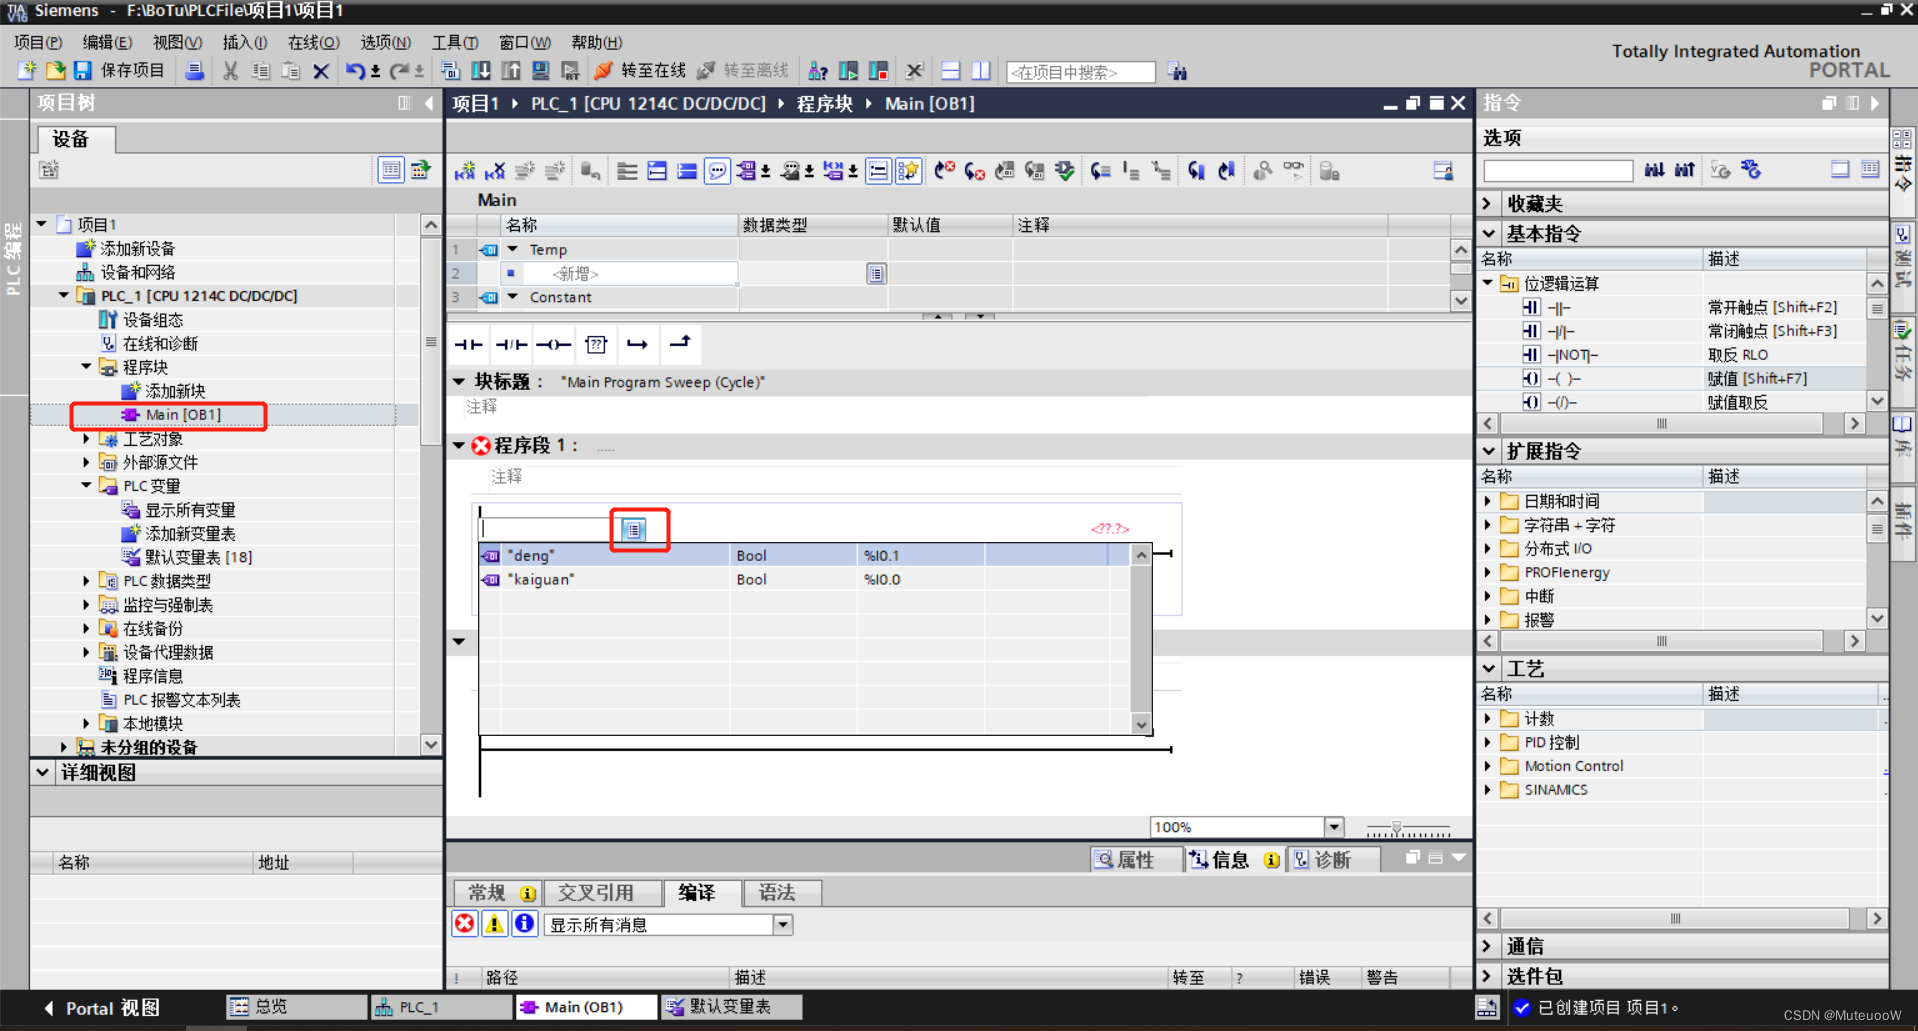1918x1031 pixels.
Task: Click the Instructions options search field
Action: pyautogui.click(x=1557, y=171)
